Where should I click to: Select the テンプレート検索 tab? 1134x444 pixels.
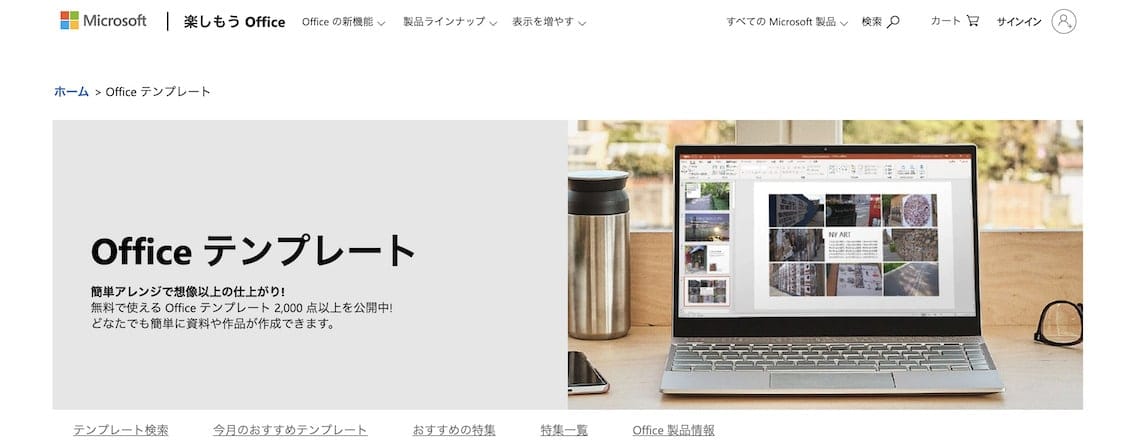(121, 430)
